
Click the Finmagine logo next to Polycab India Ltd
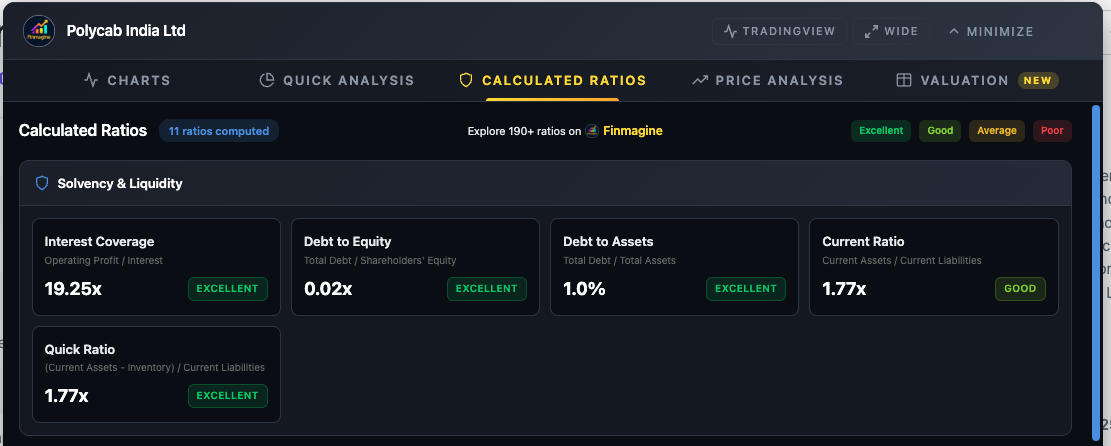(x=39, y=31)
